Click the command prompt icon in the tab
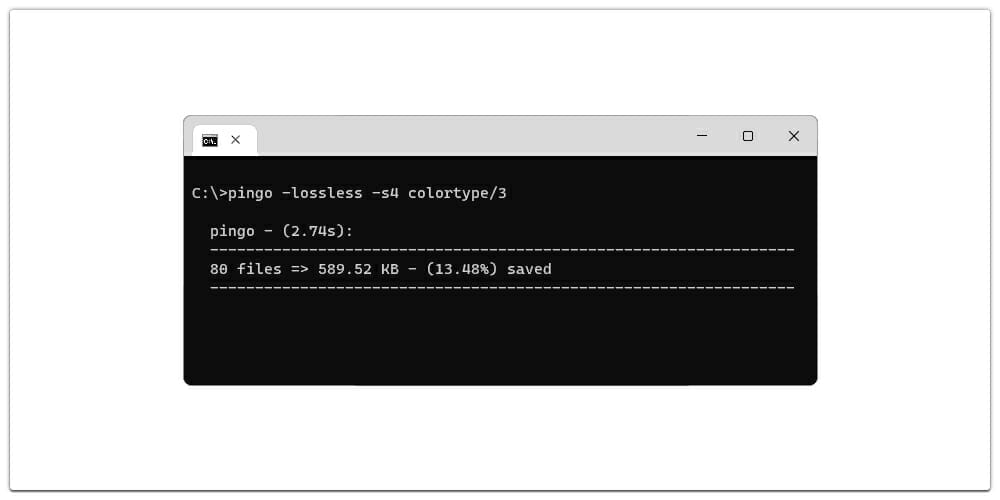This screenshot has width=1000, height=500. 210,140
